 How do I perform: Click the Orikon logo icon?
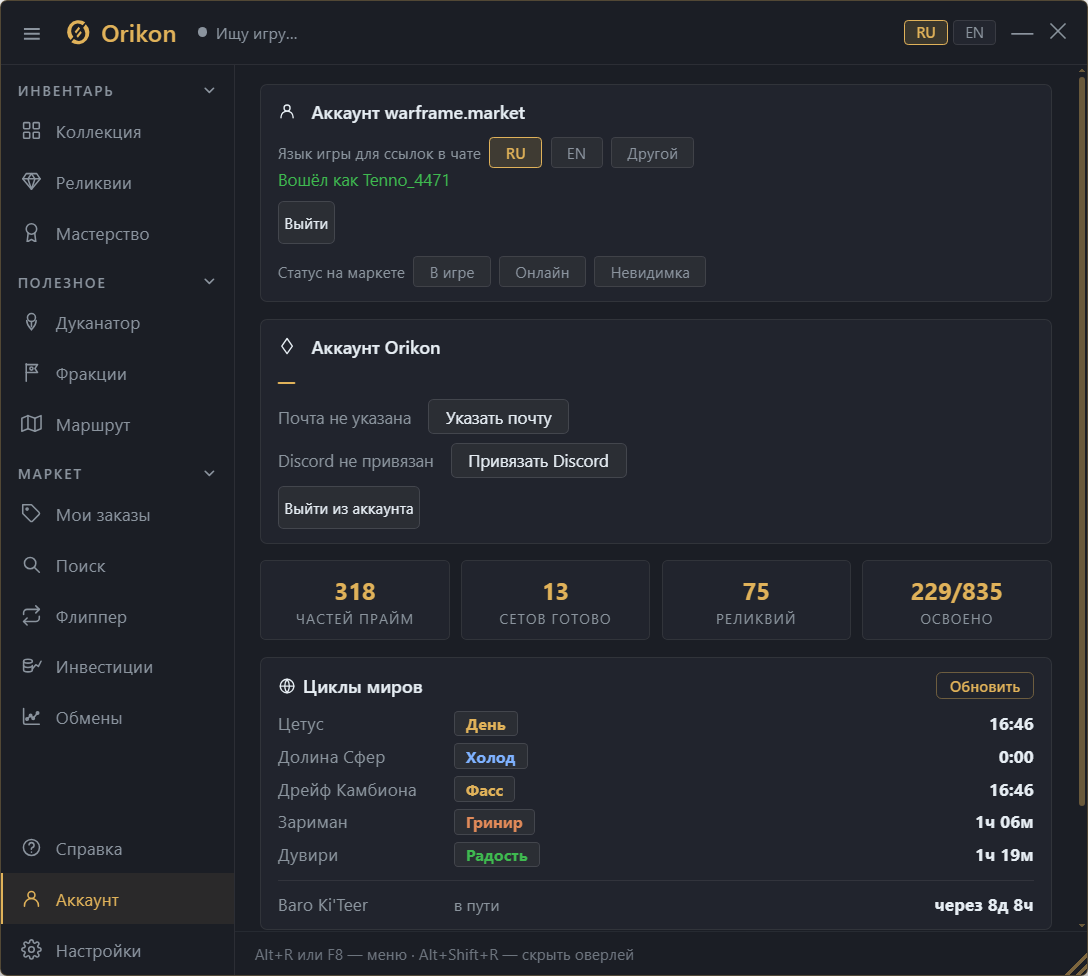coord(78,33)
